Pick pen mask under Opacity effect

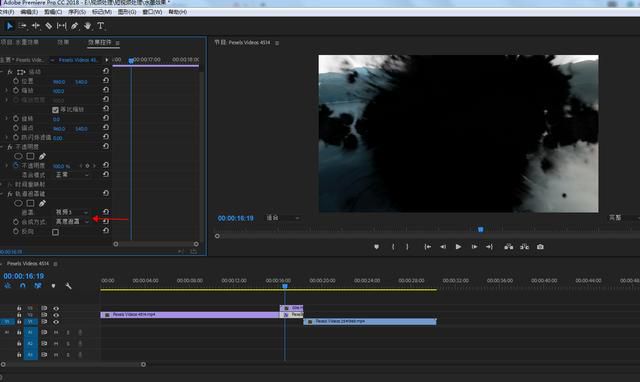click(x=42, y=156)
